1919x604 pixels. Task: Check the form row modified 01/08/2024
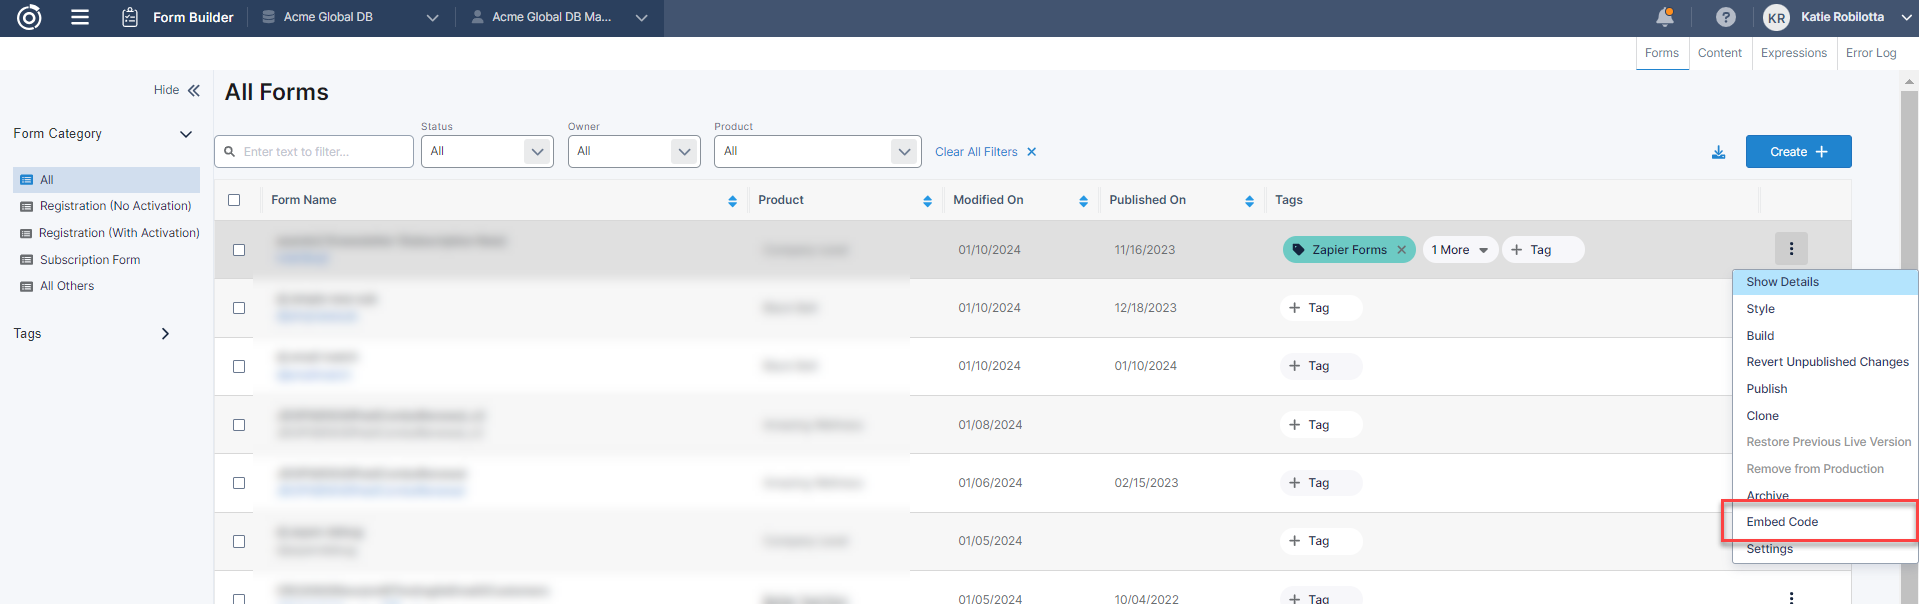239,425
